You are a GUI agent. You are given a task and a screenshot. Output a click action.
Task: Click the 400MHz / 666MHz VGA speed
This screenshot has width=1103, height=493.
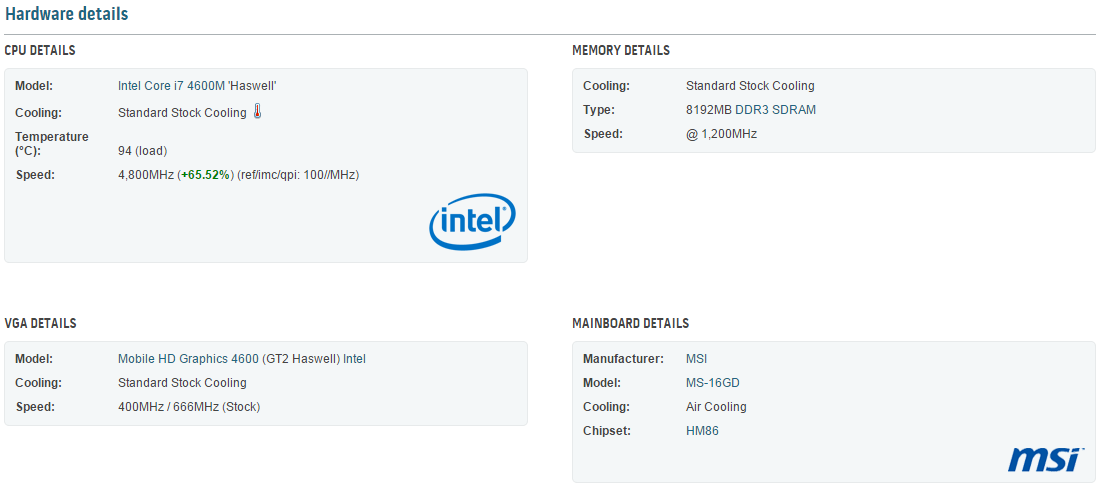[x=189, y=407]
